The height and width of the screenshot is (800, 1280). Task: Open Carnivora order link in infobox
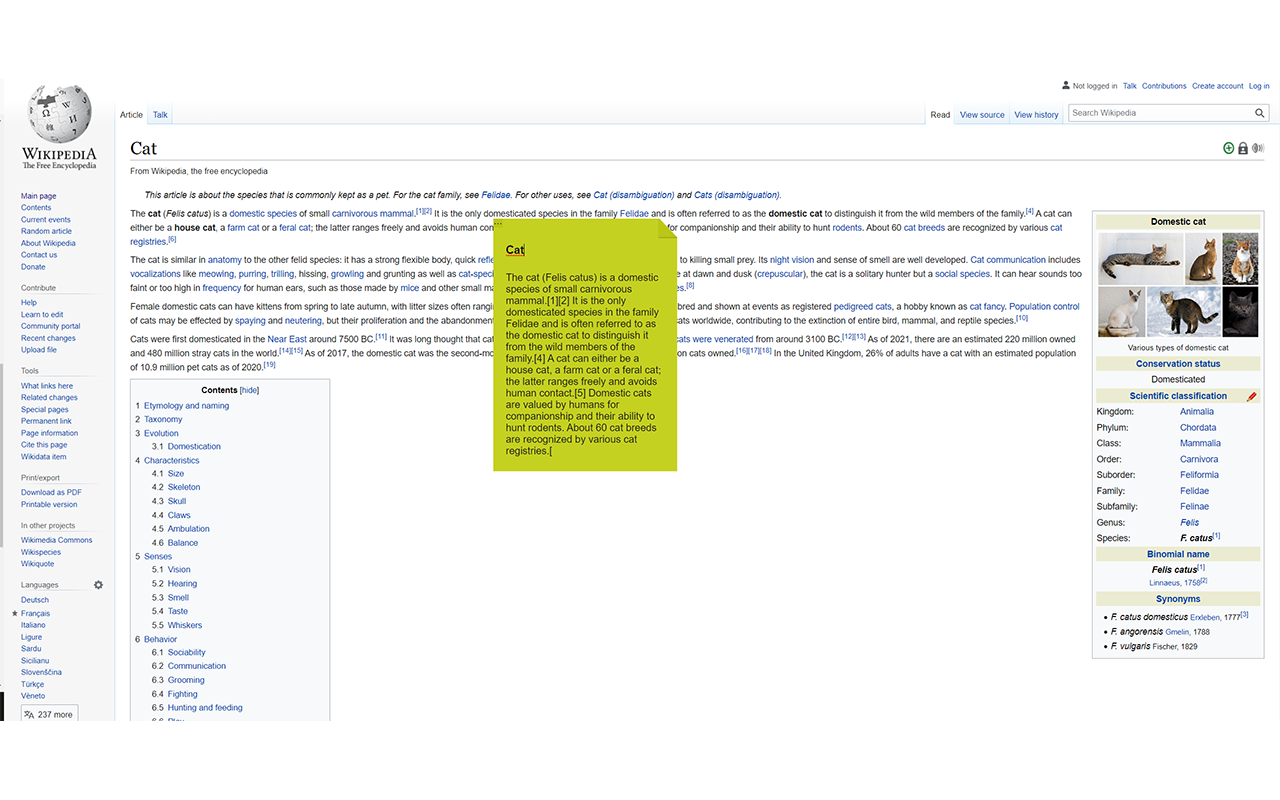[1199, 459]
